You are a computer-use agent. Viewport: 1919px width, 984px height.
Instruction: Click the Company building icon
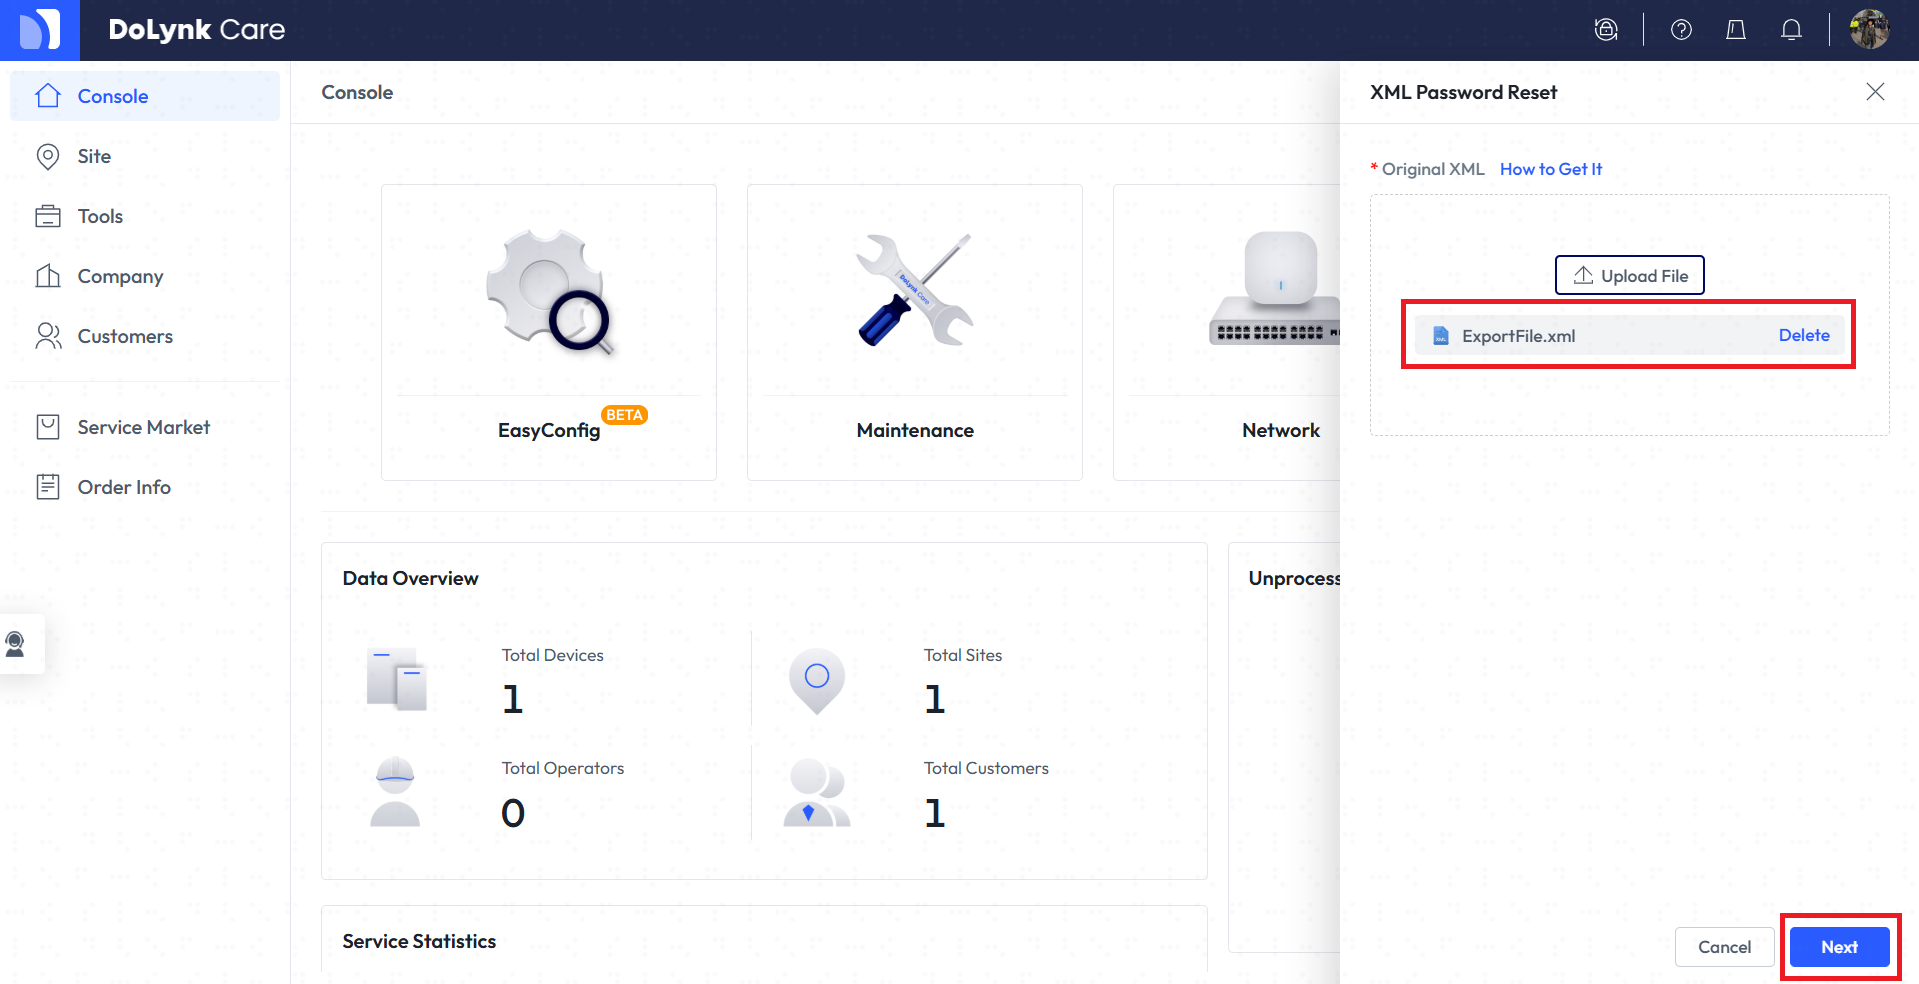48,276
